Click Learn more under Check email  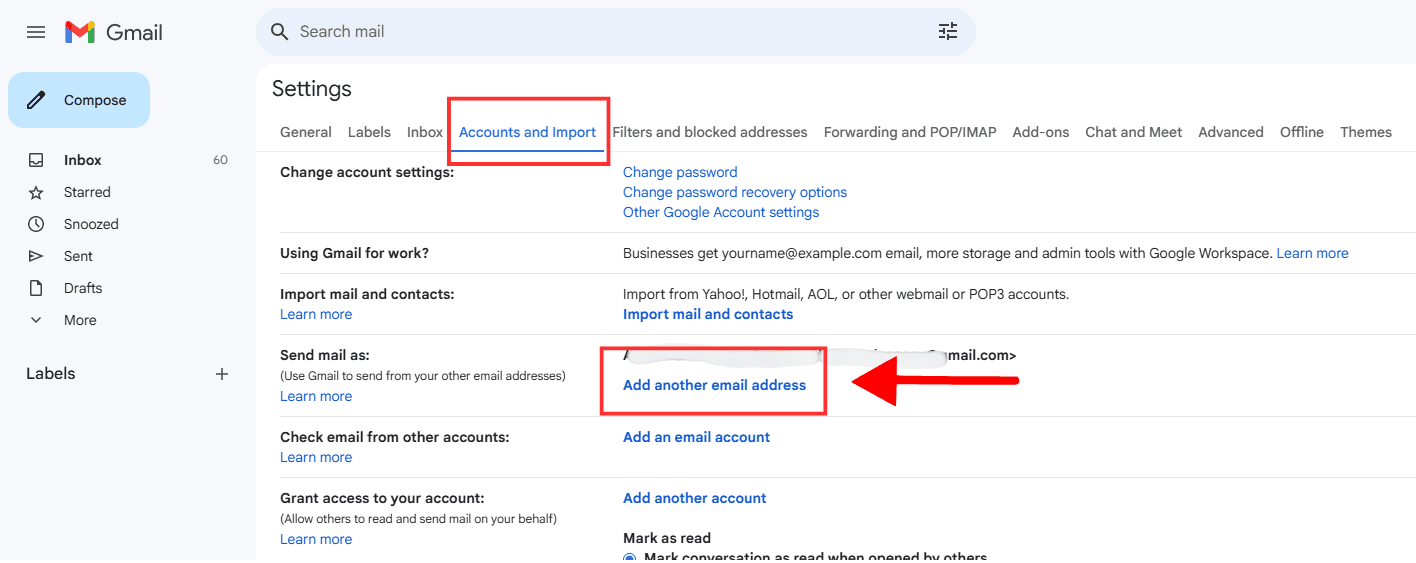316,457
